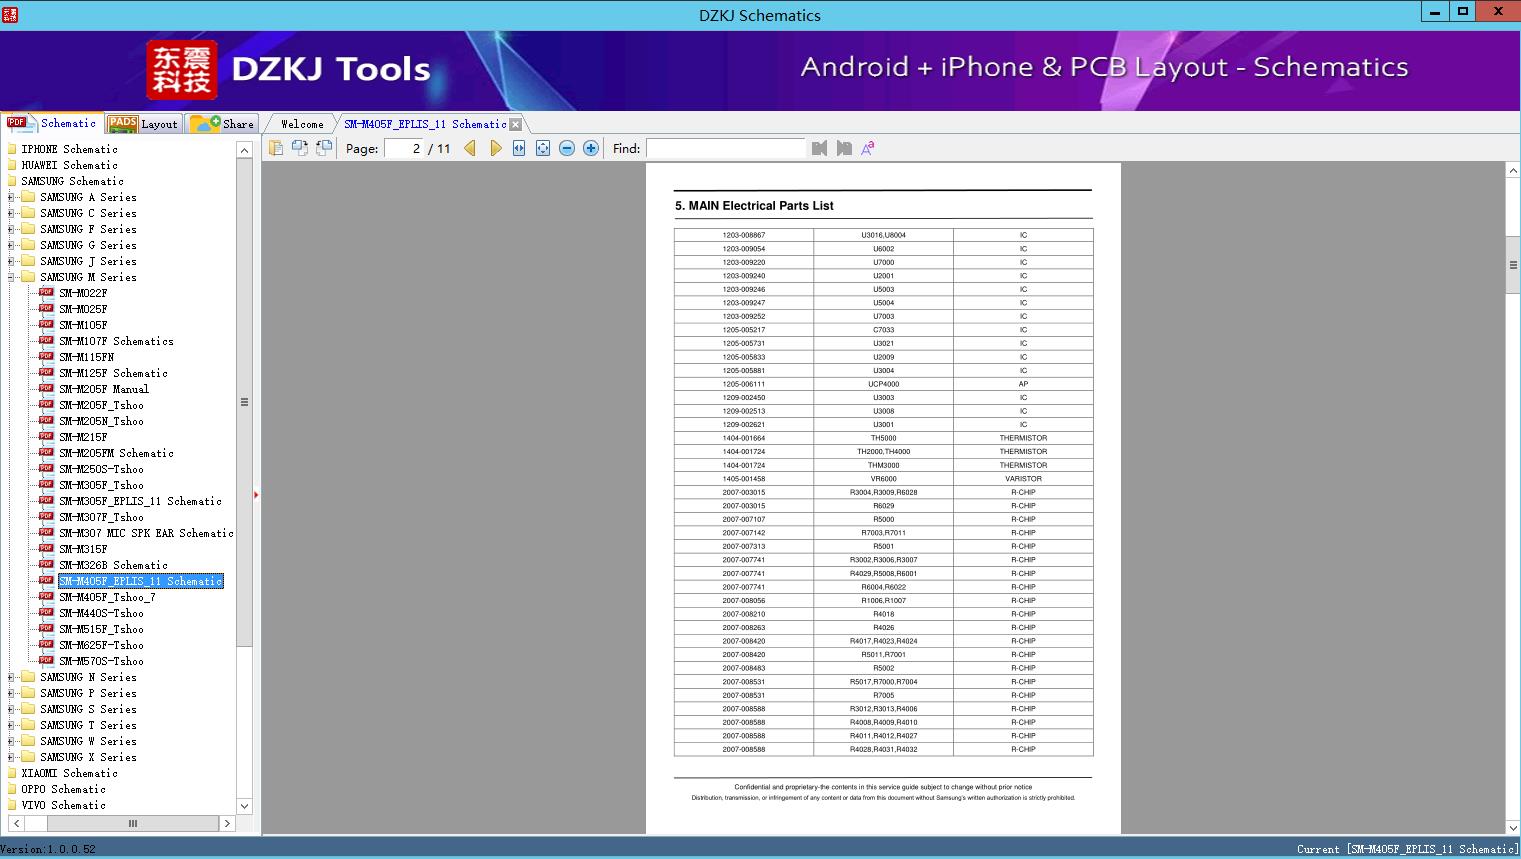Open SM-M326B Schematic

(x=113, y=565)
